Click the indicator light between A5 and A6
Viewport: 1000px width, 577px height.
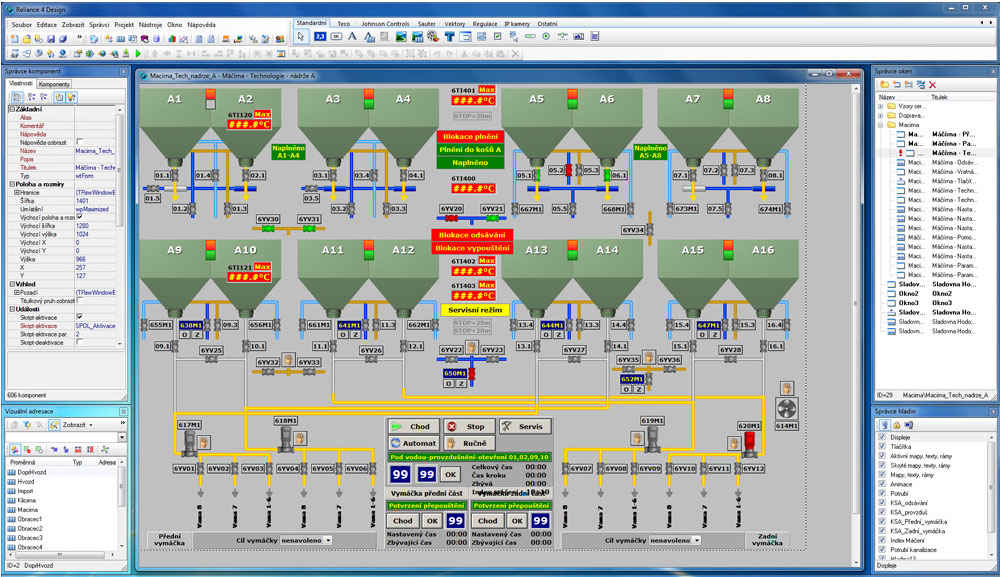[572, 99]
